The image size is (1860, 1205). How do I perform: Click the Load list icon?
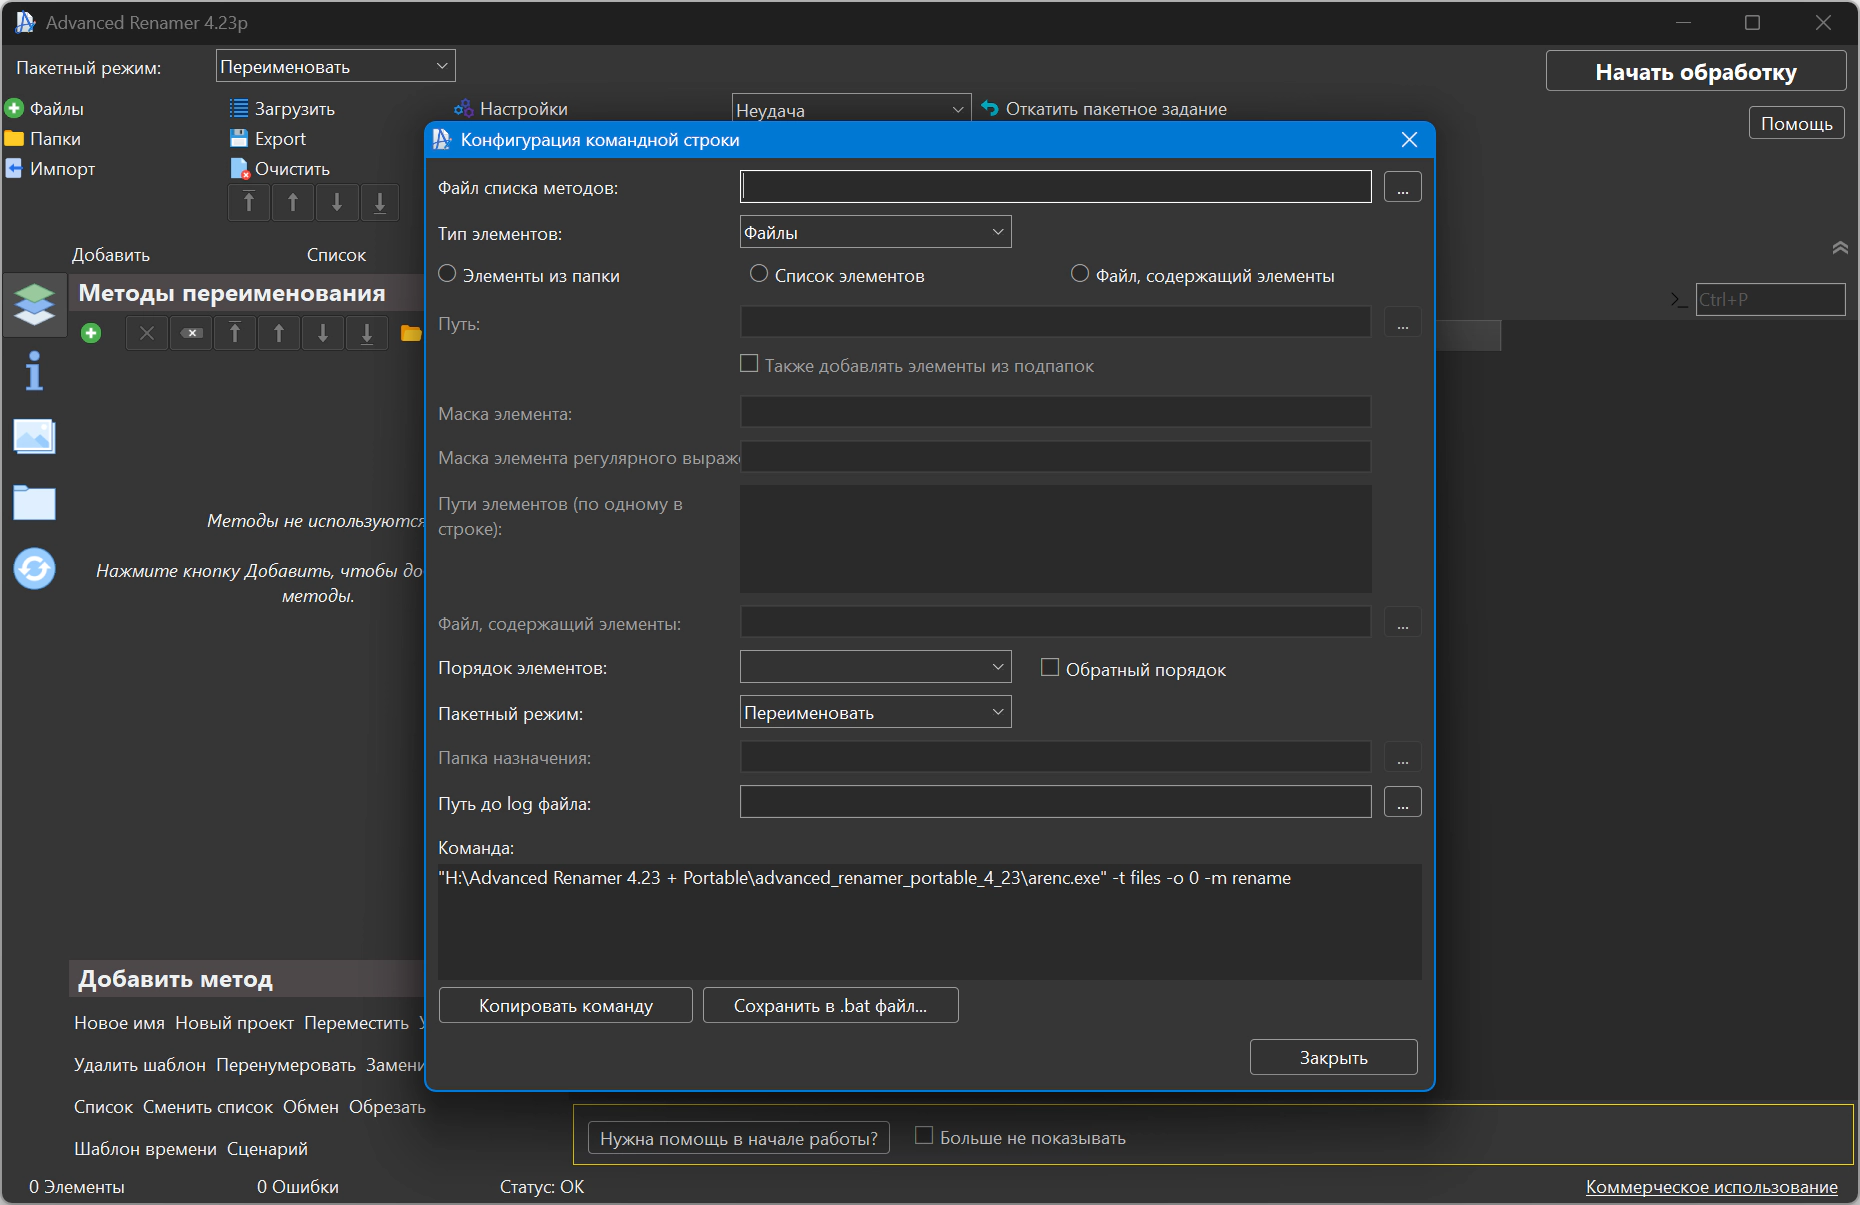239,108
